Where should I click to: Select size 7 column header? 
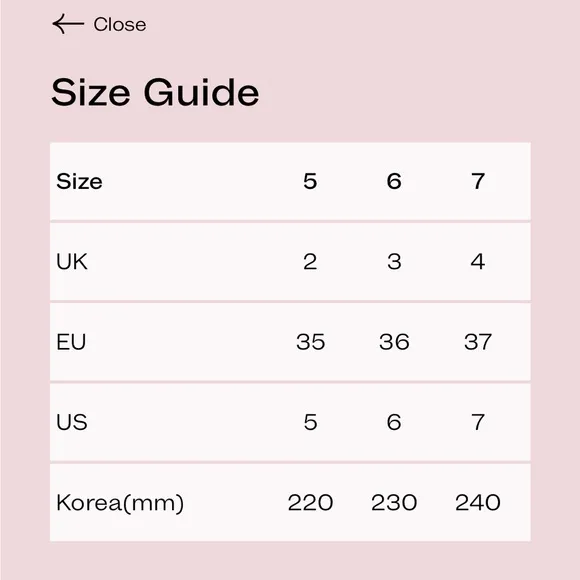point(478,181)
